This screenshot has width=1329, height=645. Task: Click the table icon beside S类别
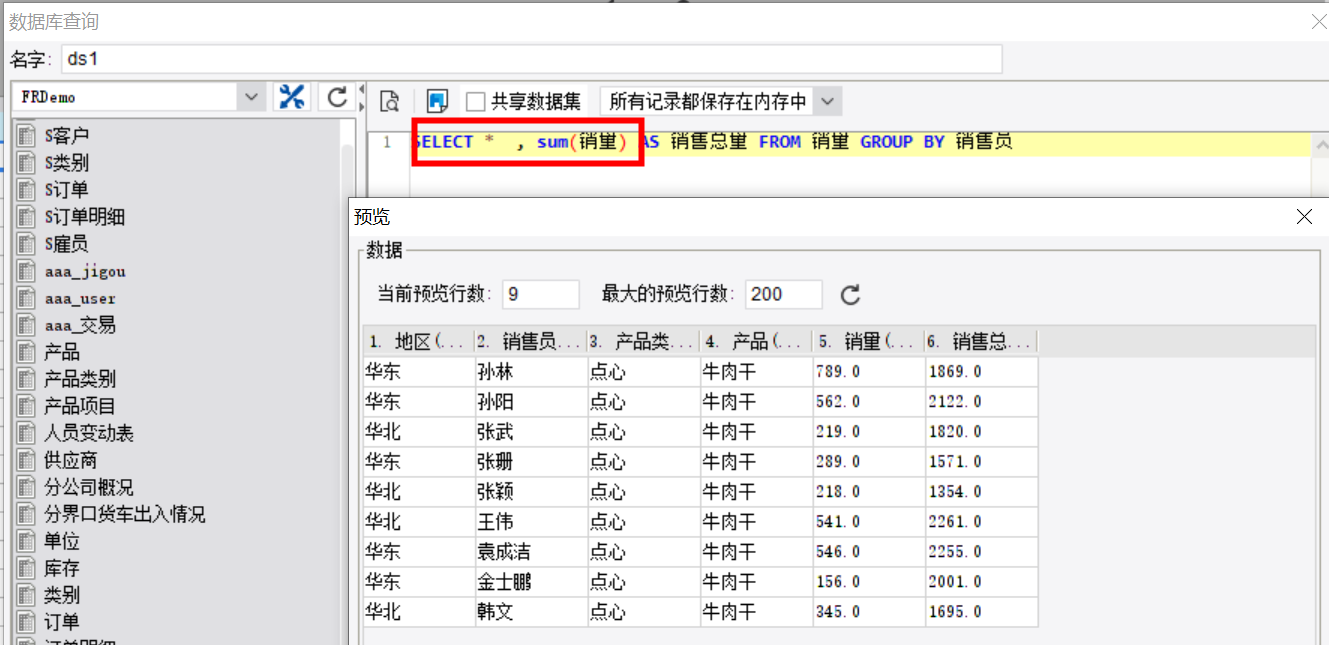(27, 162)
